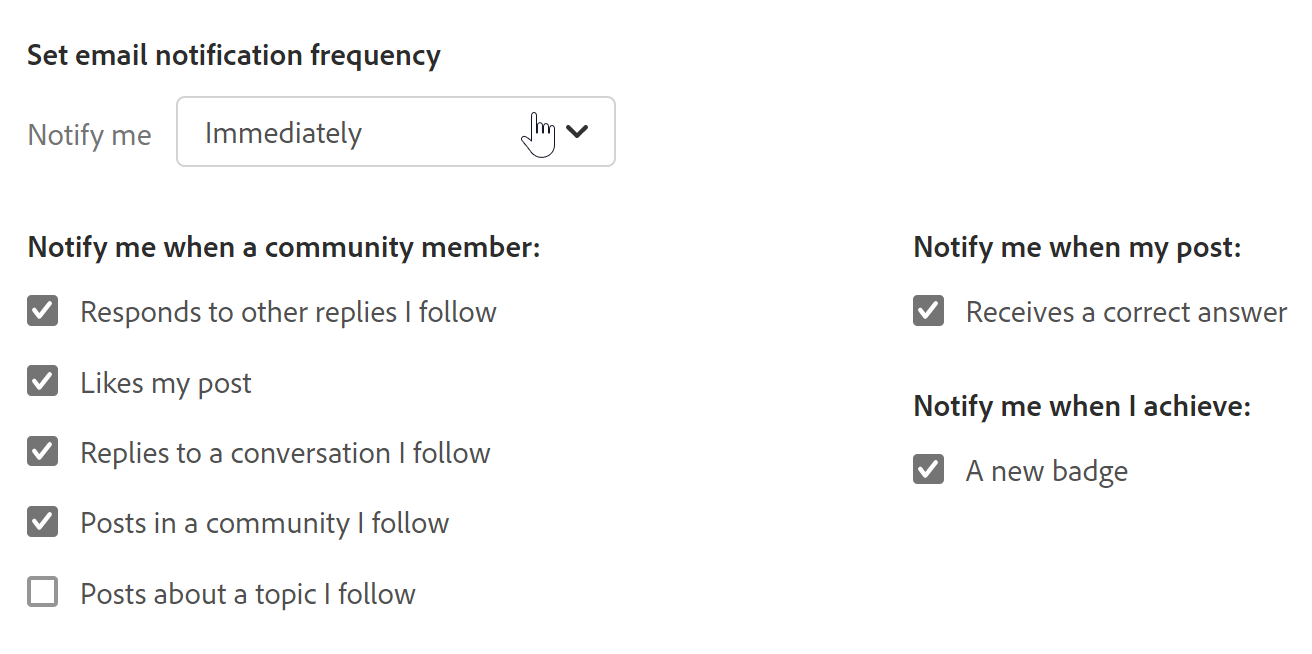The image size is (1312, 654).
Task: Click the "Notify me" label beside the dropdown
Action: coord(90,134)
